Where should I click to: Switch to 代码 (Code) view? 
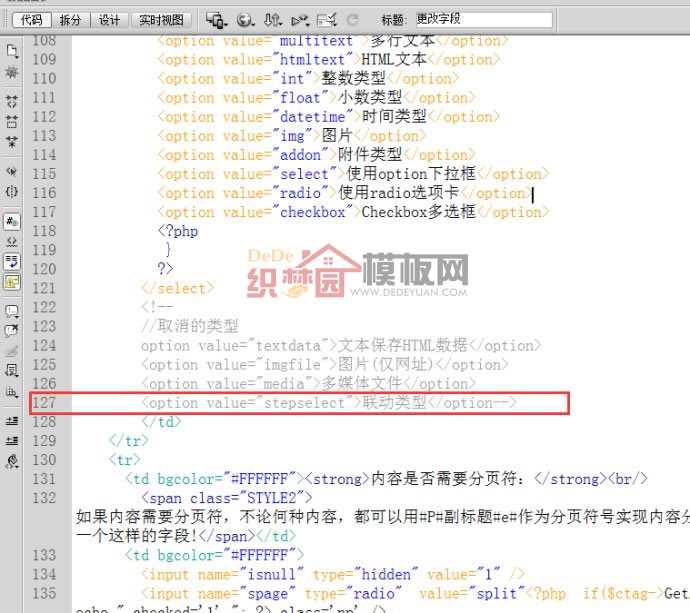[31, 19]
